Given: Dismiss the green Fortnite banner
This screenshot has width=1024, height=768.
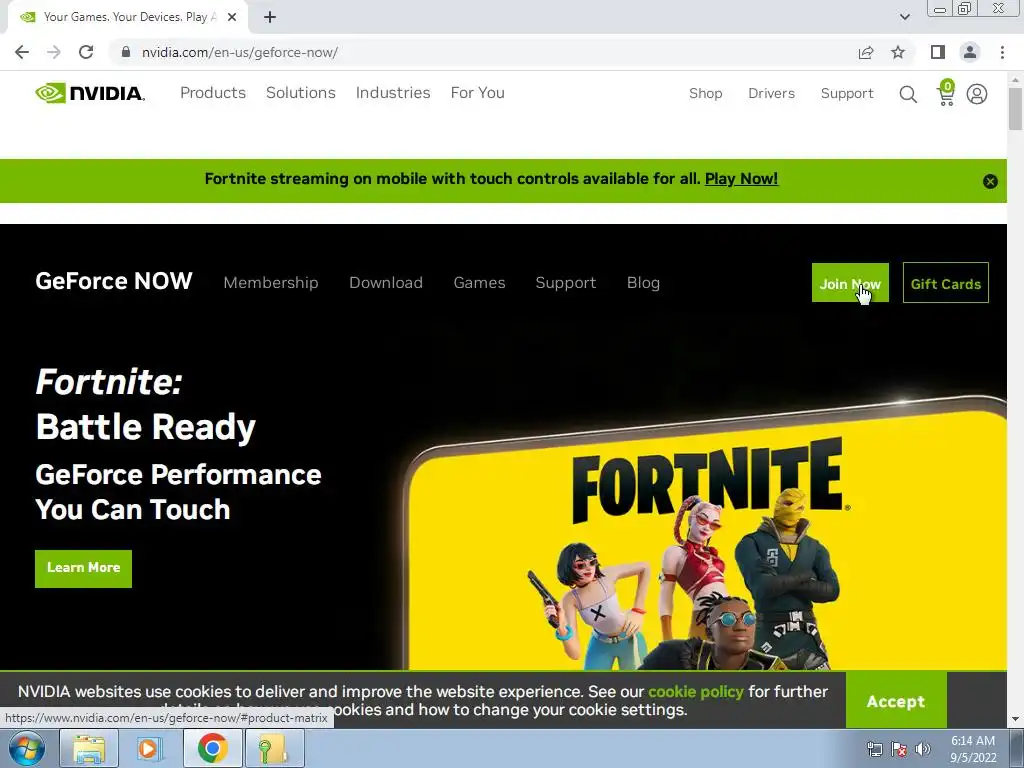Looking at the screenshot, I should tap(990, 182).
